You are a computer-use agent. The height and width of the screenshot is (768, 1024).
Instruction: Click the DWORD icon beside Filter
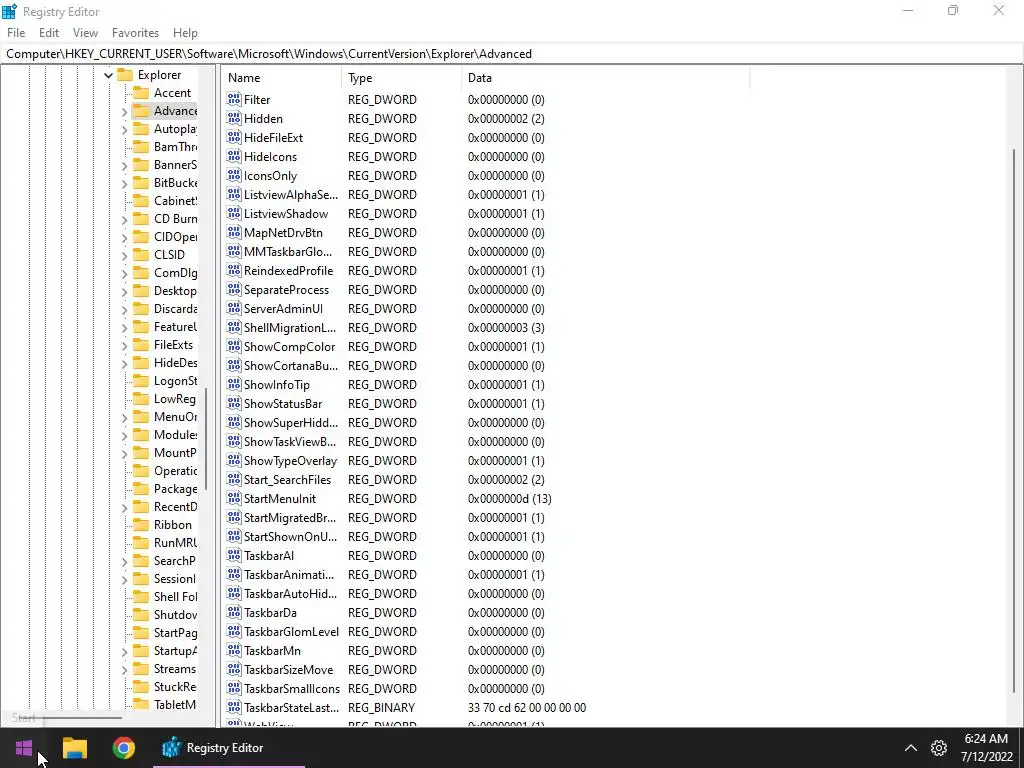(234, 99)
